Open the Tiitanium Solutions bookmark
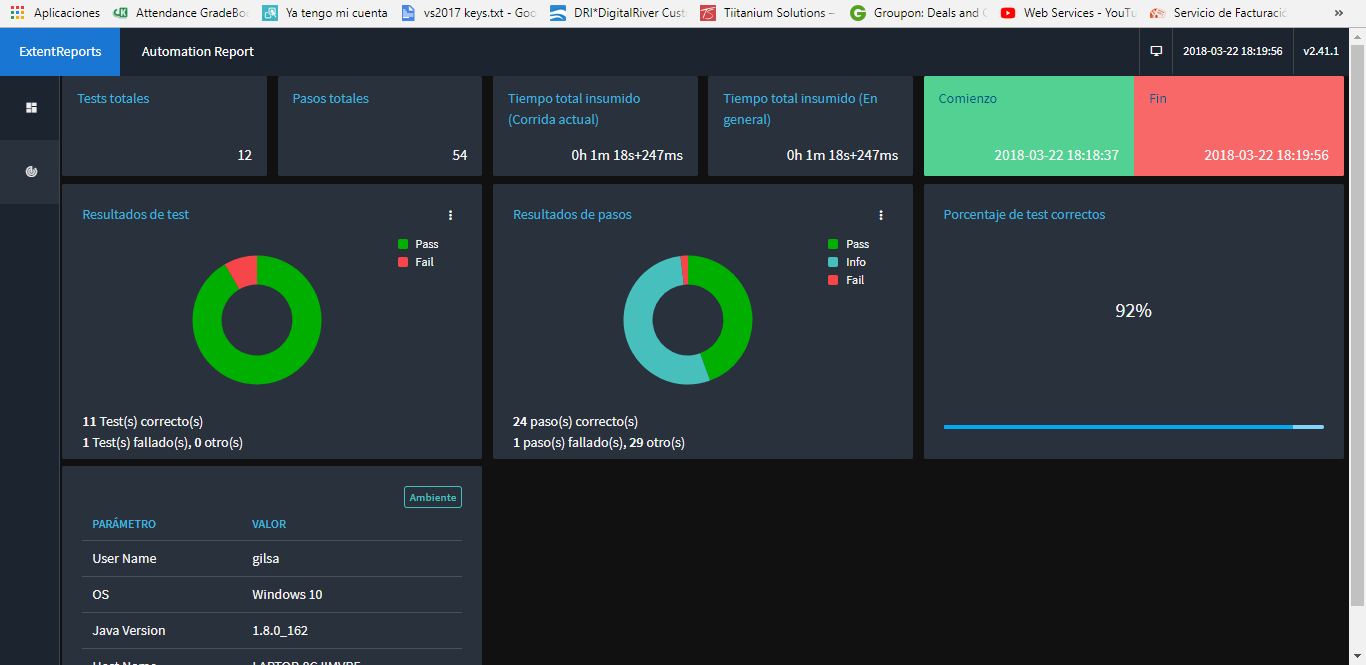The height and width of the screenshot is (665, 1366). (x=768, y=13)
